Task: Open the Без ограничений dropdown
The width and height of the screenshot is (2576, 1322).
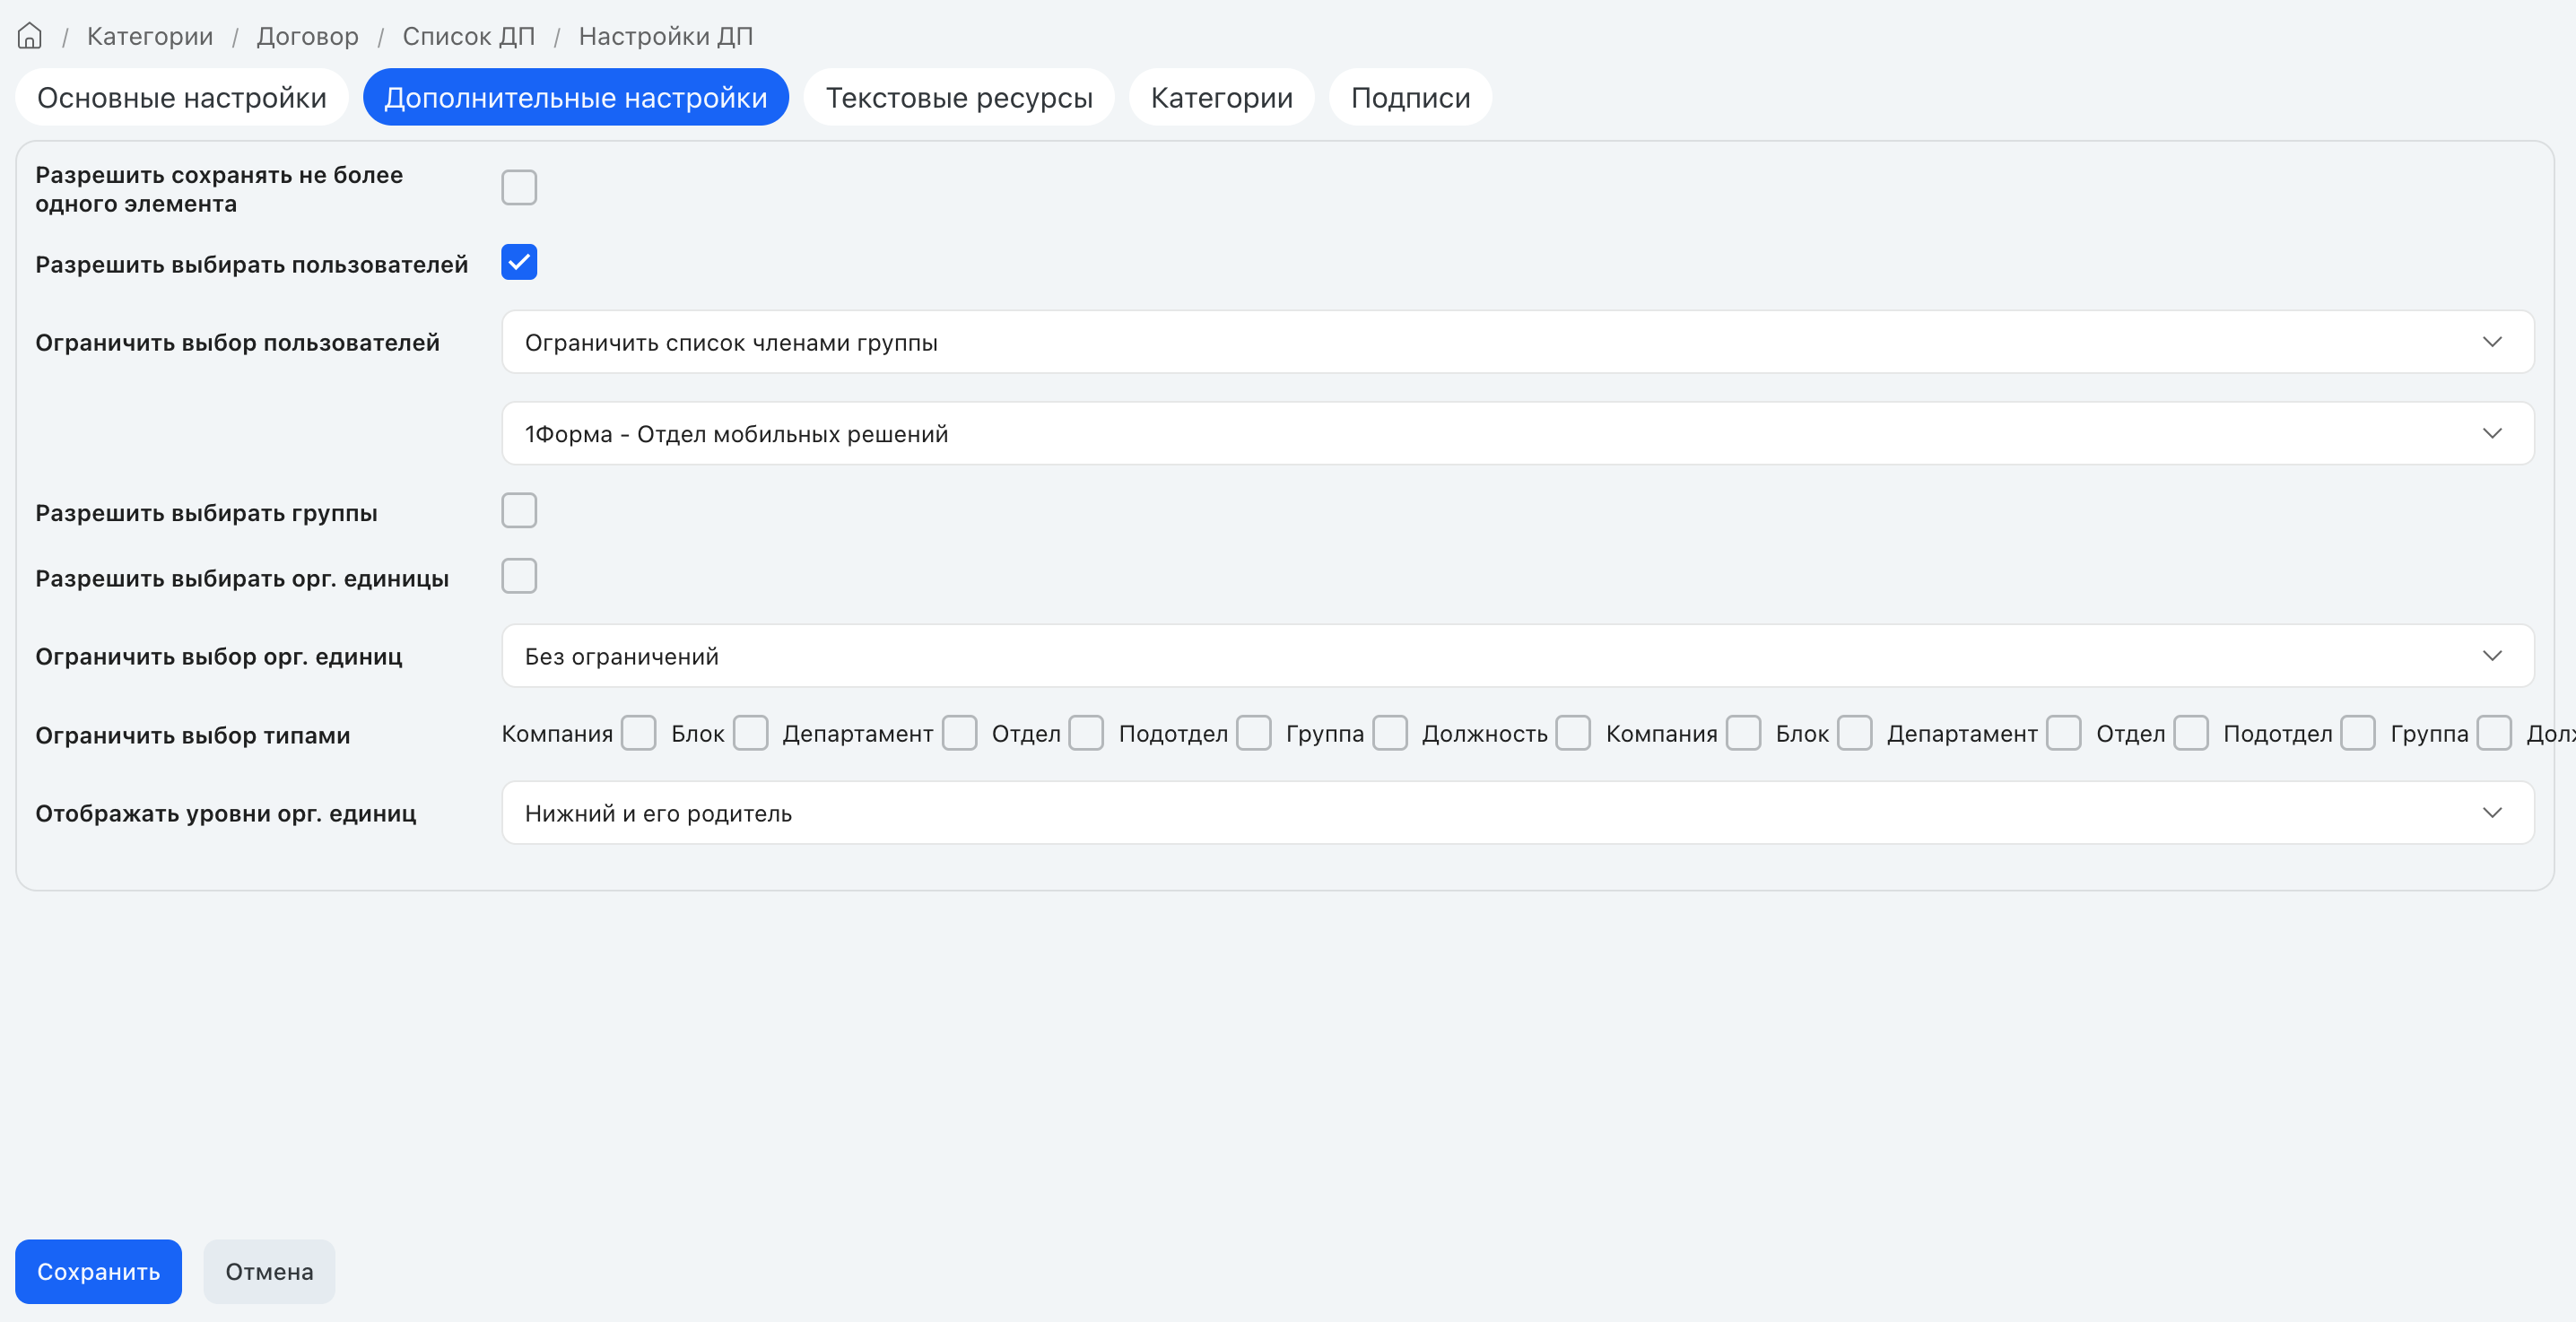Action: coord(1517,656)
